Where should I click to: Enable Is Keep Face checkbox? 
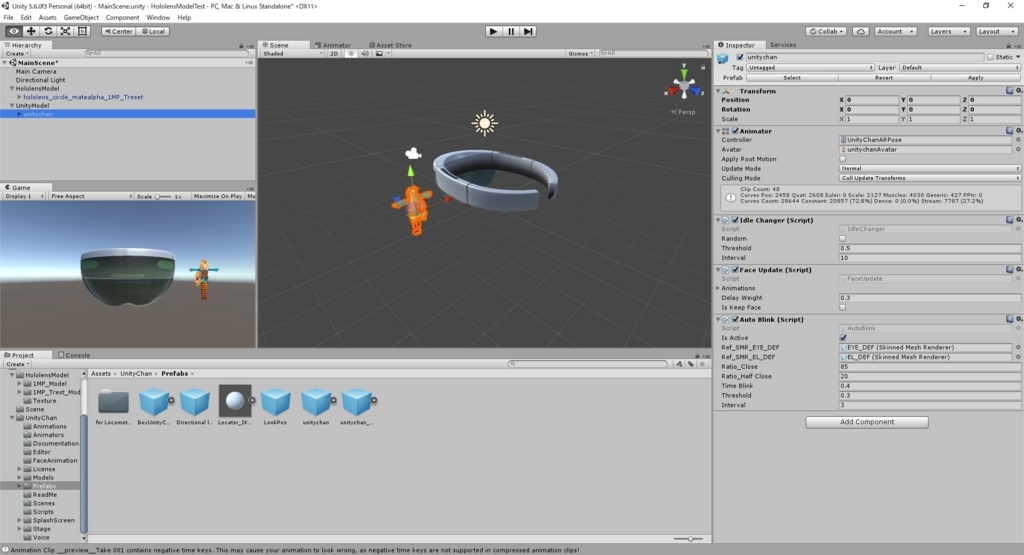point(842,307)
